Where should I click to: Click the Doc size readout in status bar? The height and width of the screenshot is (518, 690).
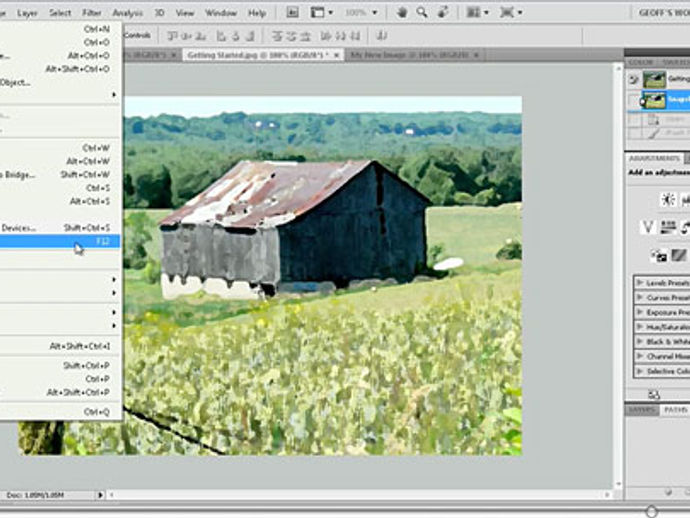pyautogui.click(x=35, y=495)
